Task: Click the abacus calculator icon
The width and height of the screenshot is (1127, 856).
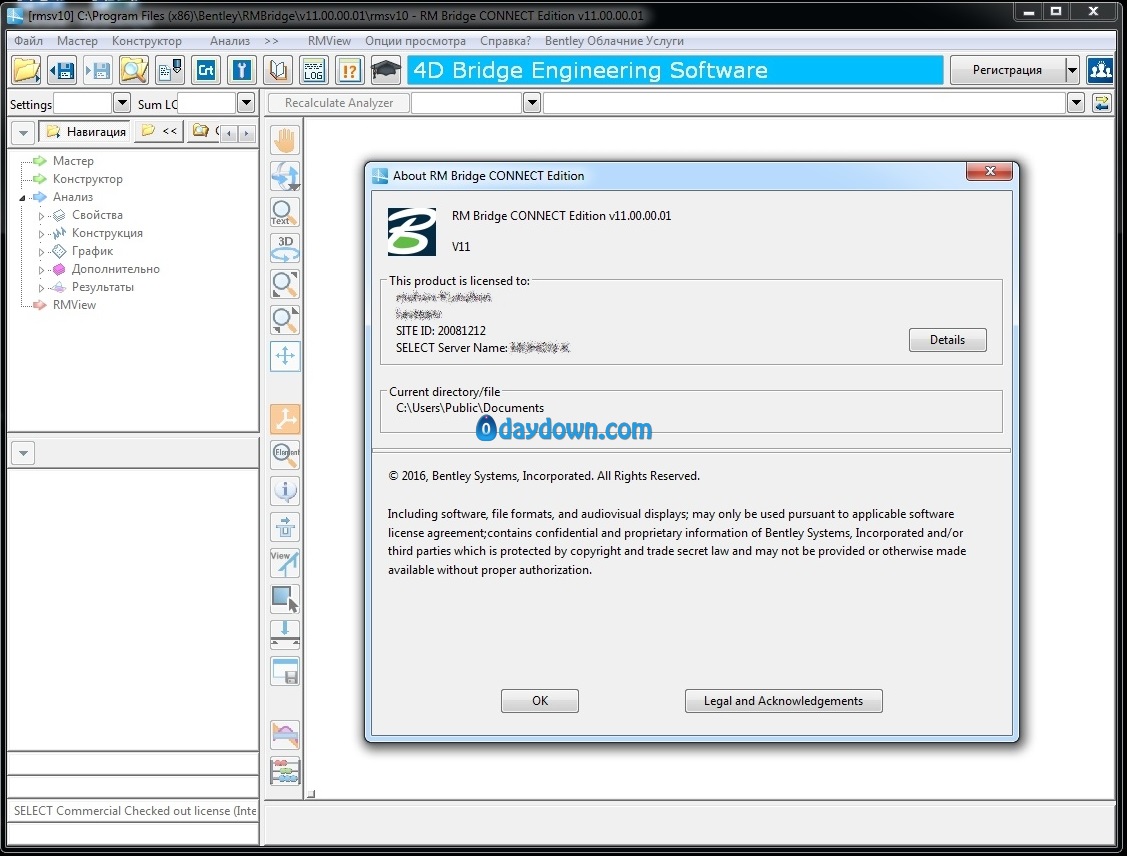Action: point(285,772)
